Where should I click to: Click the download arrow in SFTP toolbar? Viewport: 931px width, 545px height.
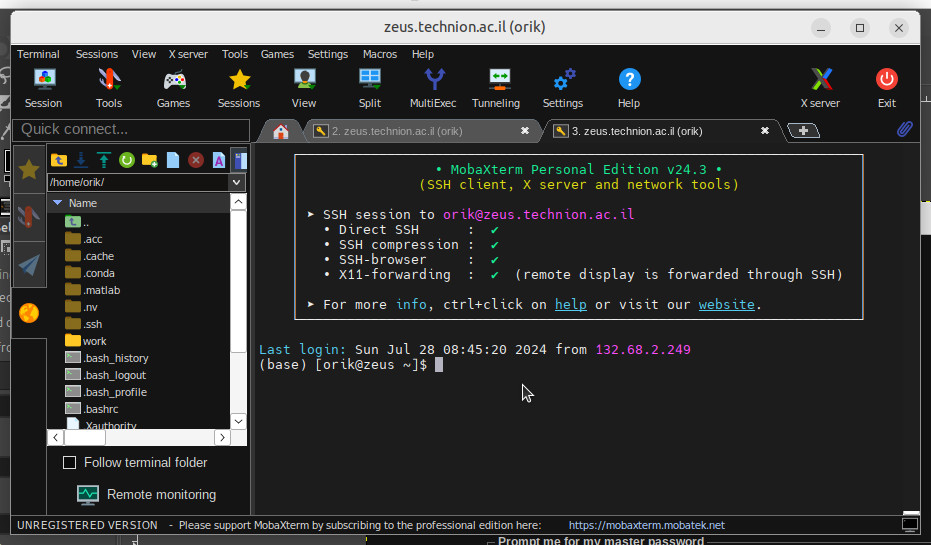point(81,160)
